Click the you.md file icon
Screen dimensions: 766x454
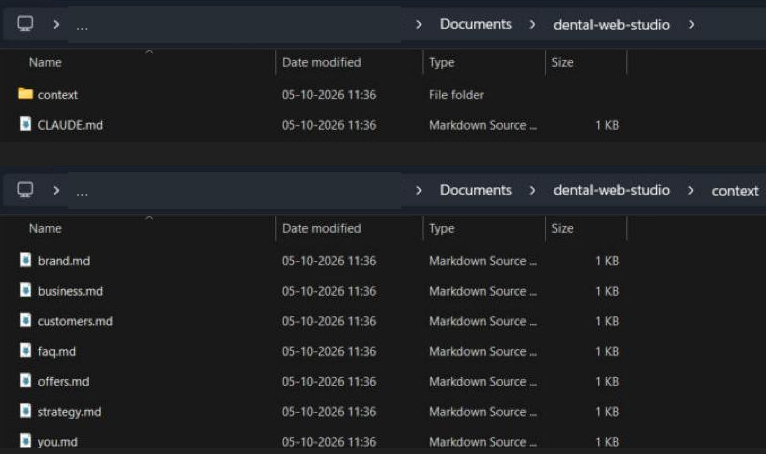pyautogui.click(x=25, y=441)
